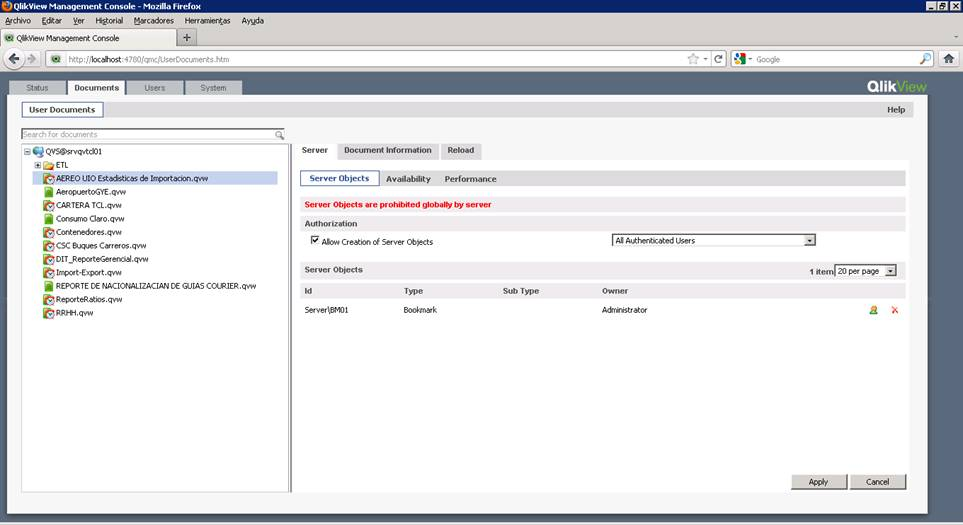The image size is (963, 525).
Task: Open the Availability sub-tab
Action: pos(408,179)
